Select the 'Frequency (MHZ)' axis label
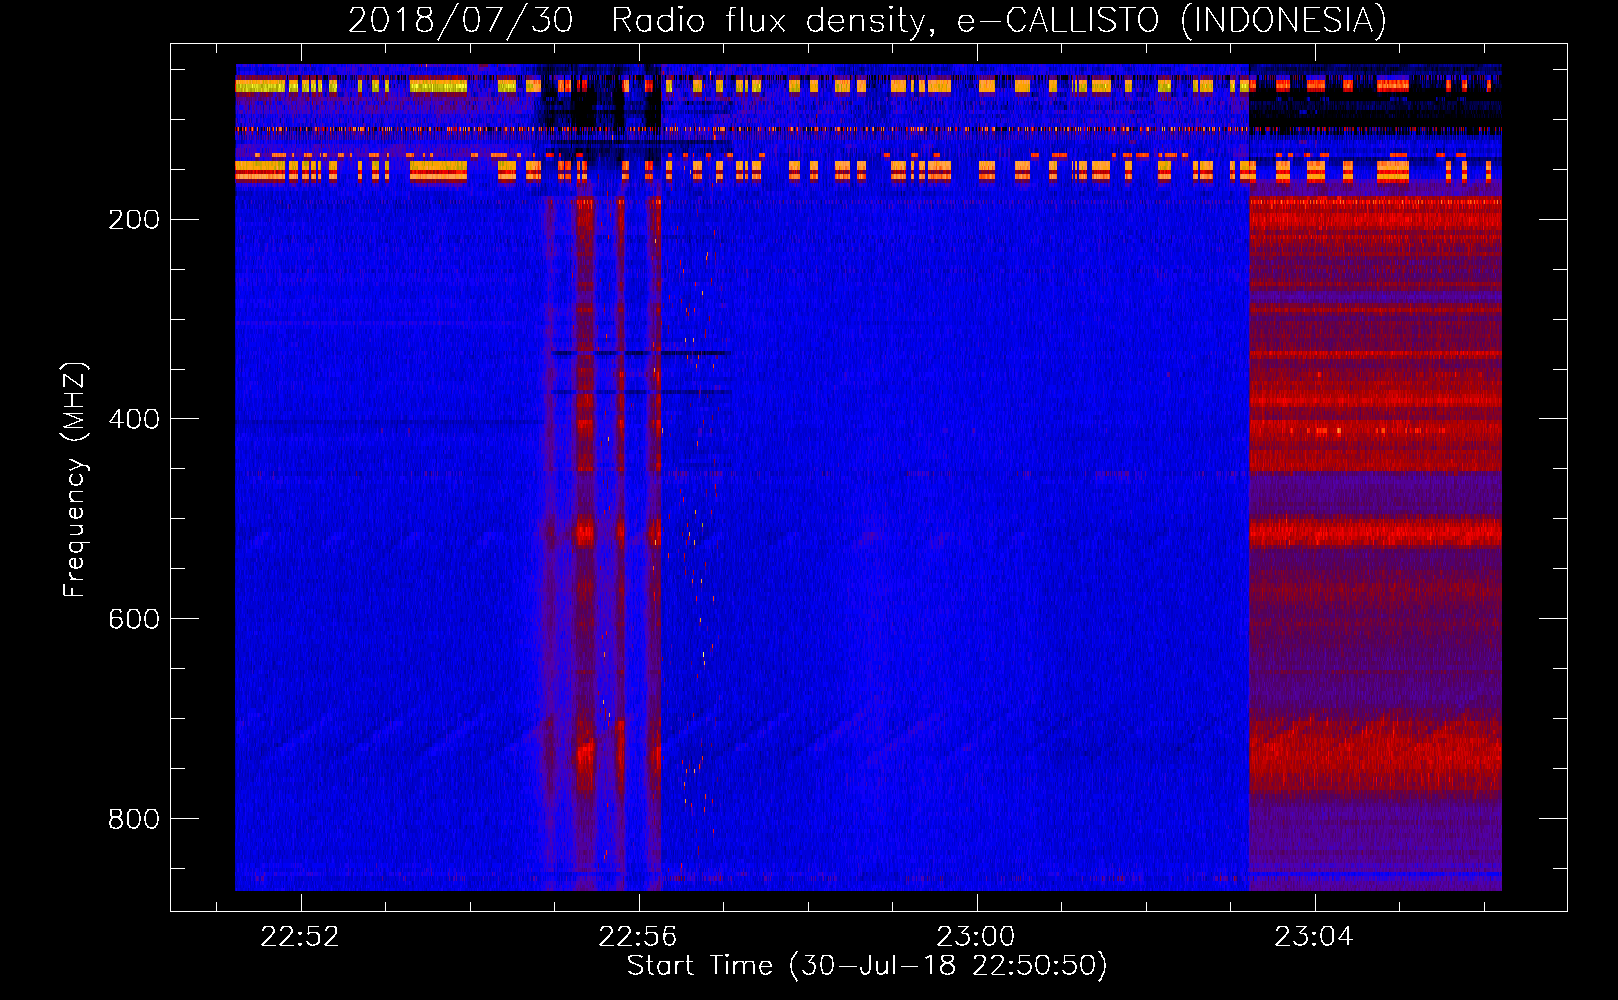1618x1000 pixels. coord(74,480)
